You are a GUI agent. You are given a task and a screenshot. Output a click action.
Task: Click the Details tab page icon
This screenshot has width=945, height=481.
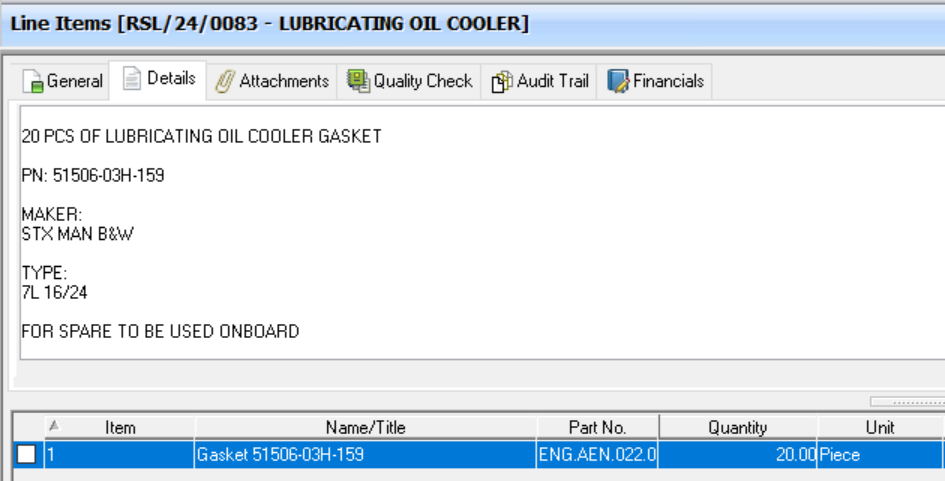[x=132, y=79]
